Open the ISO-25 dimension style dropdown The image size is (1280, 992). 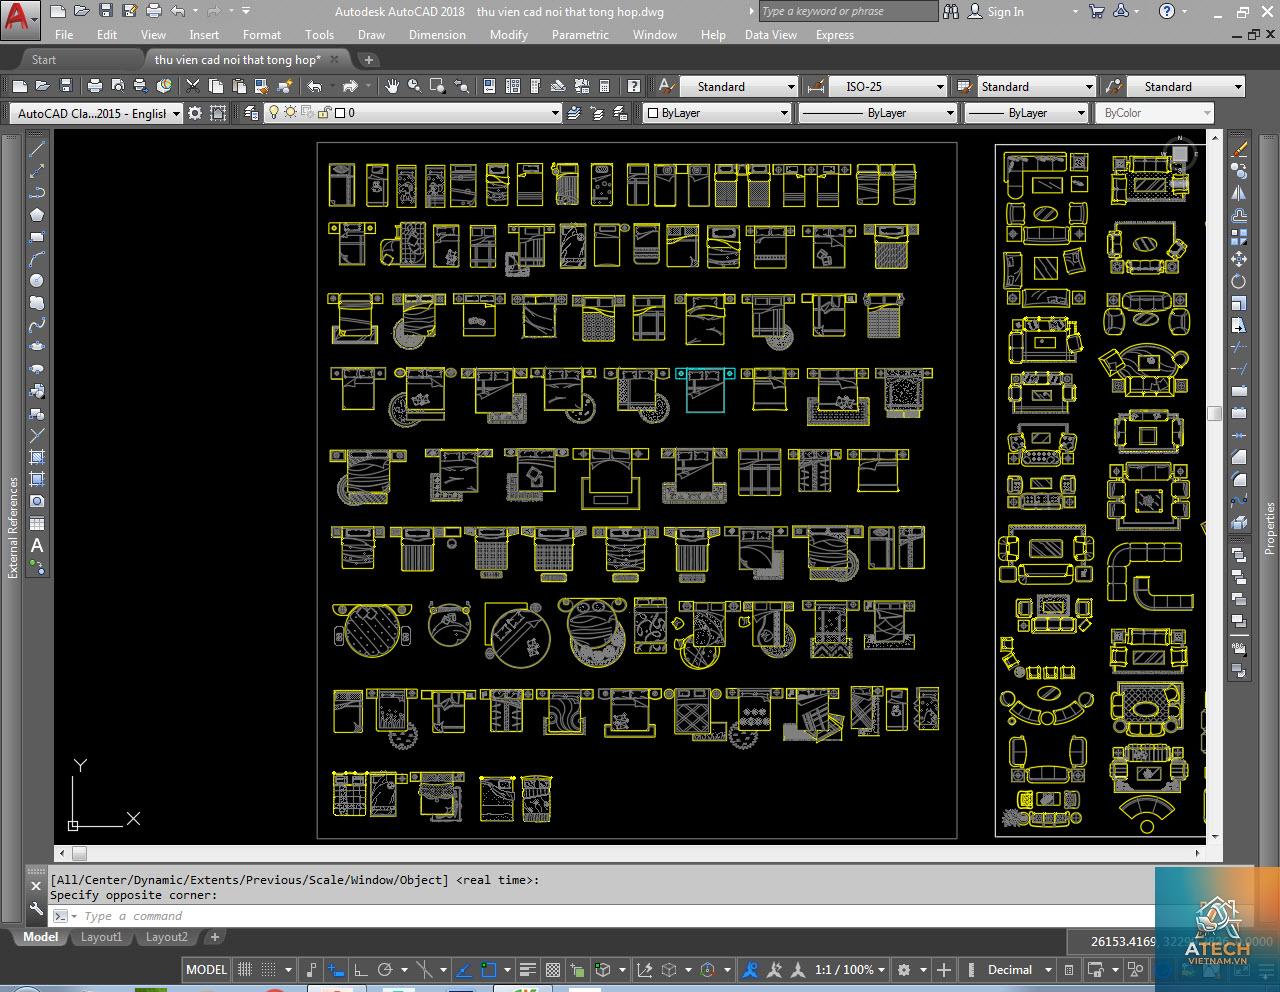(x=887, y=86)
